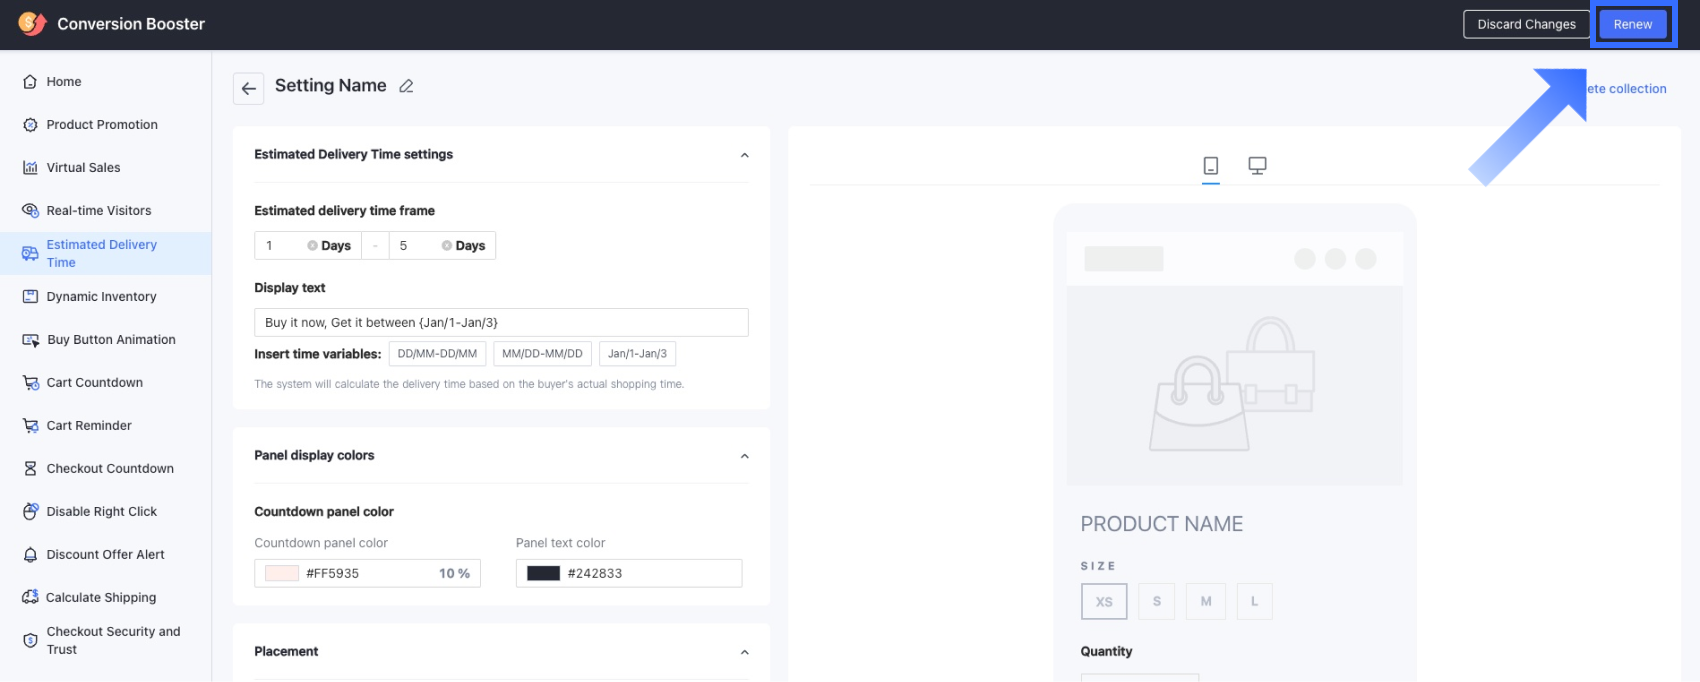Click the Dynamic Inventory icon

point(30,297)
